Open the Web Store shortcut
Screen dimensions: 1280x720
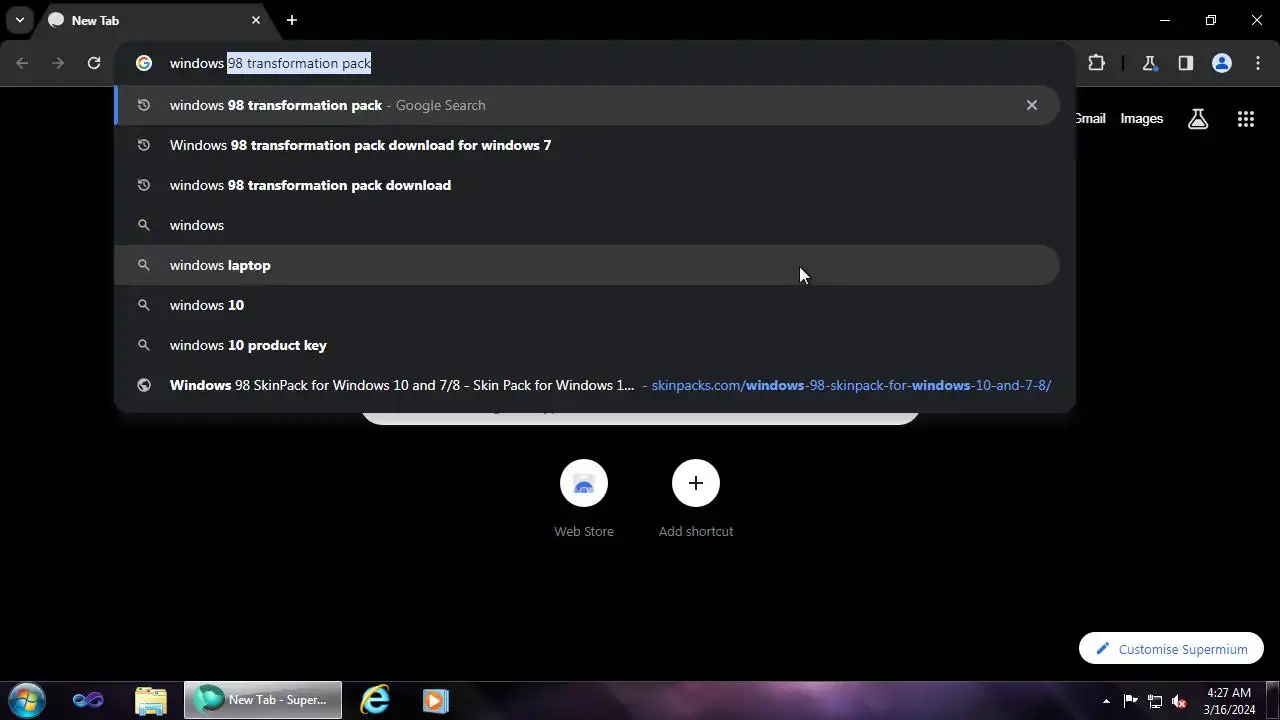click(584, 498)
